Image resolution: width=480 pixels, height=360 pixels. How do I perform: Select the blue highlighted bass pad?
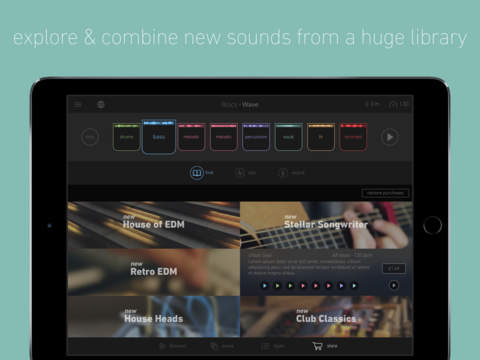159,137
